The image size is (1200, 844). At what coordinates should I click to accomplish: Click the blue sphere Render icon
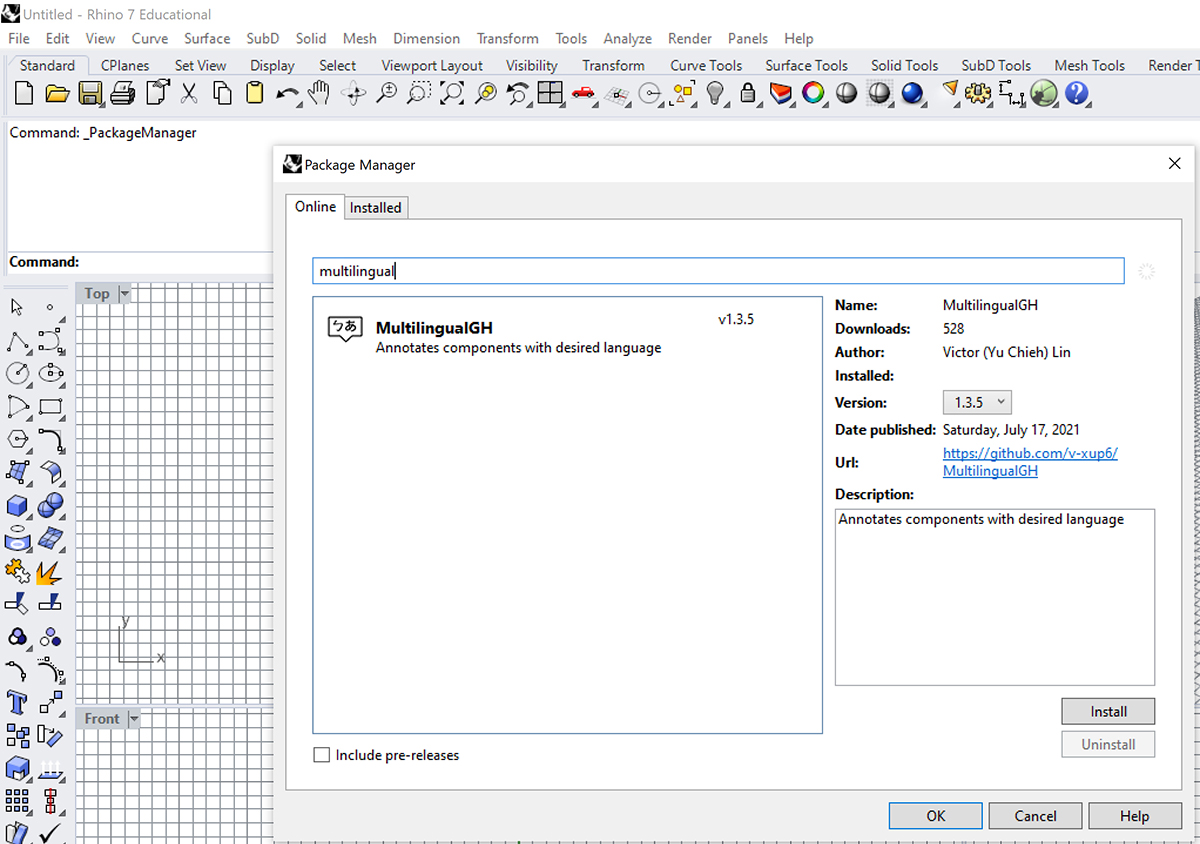tap(912, 94)
